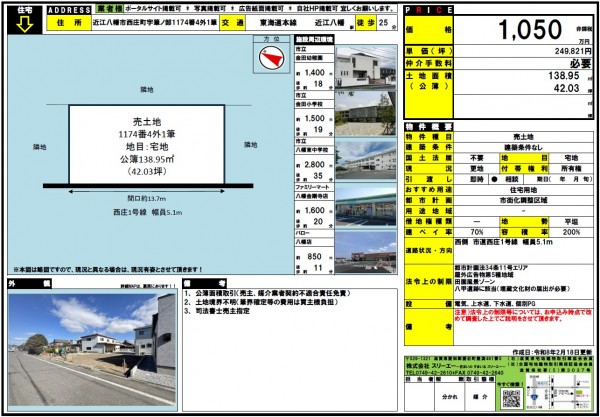This screenshot has width=600, height=417.
Task: Click the 土地面積 138.95 value
Action: (564, 77)
